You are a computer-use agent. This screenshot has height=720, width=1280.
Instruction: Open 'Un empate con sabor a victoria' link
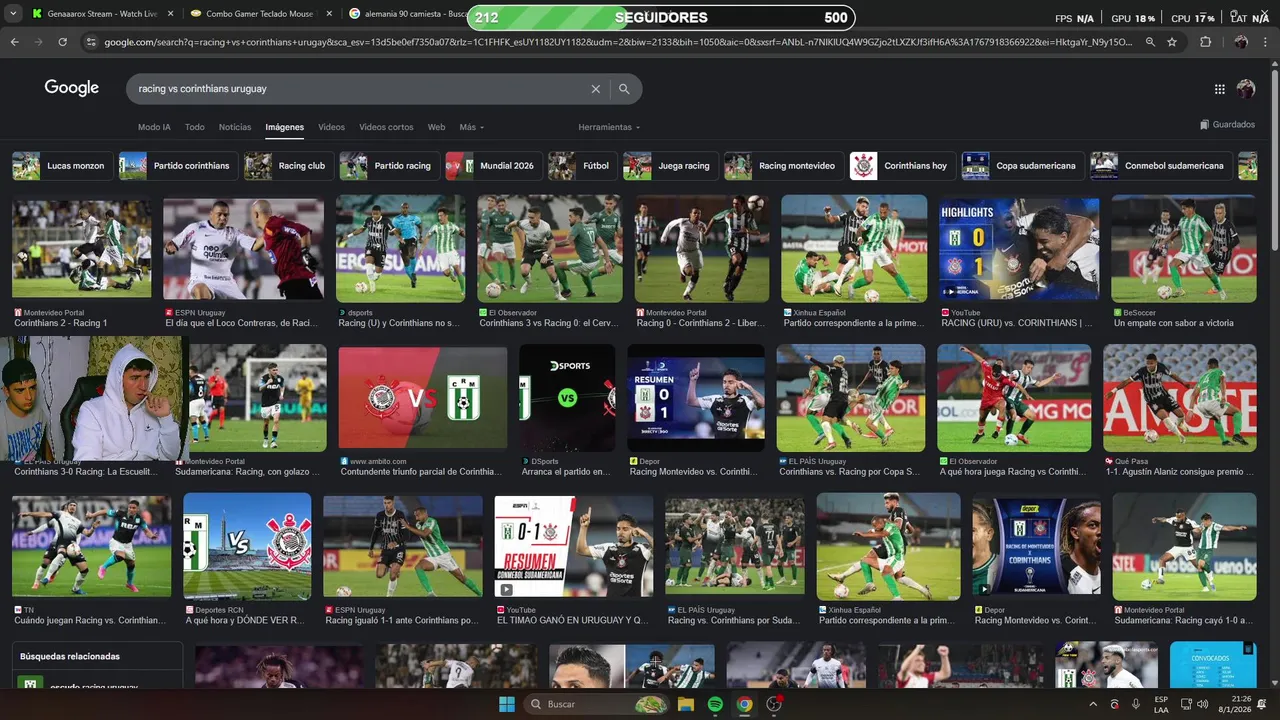(x=1174, y=323)
